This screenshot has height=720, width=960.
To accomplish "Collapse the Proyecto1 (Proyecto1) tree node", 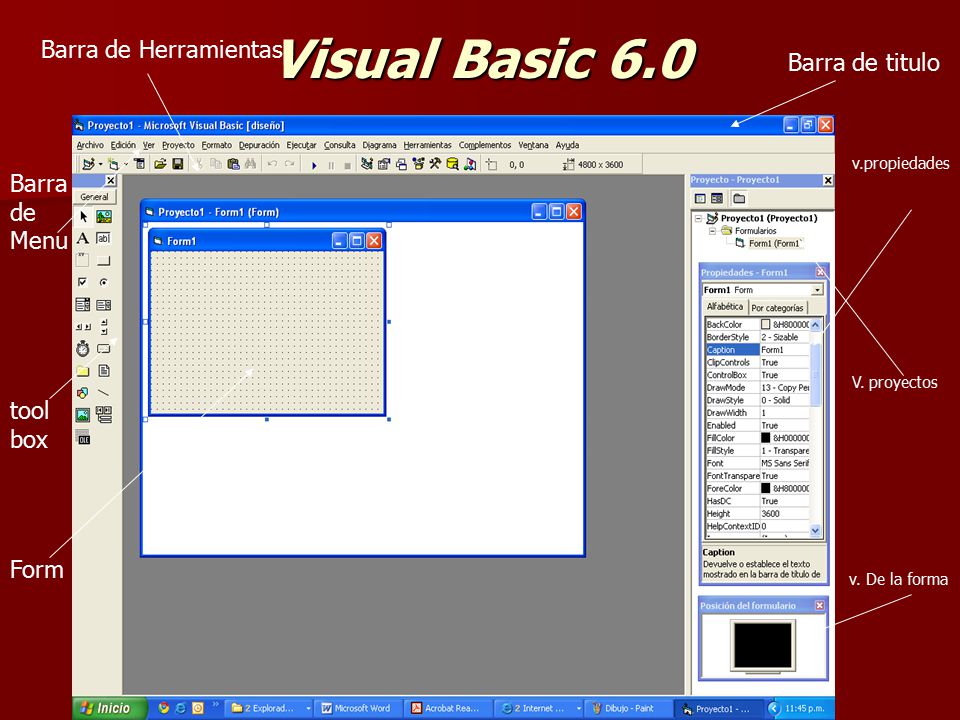I will point(698,218).
